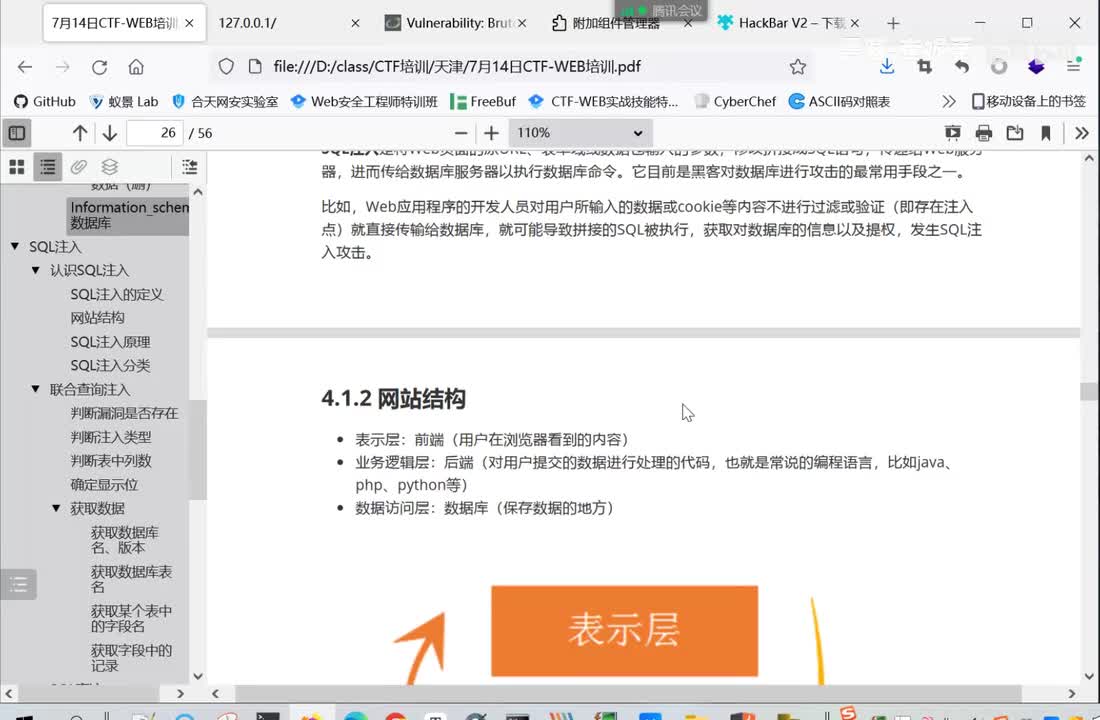Open outline entry SQL注入的定义
1100x720 pixels.
116,294
